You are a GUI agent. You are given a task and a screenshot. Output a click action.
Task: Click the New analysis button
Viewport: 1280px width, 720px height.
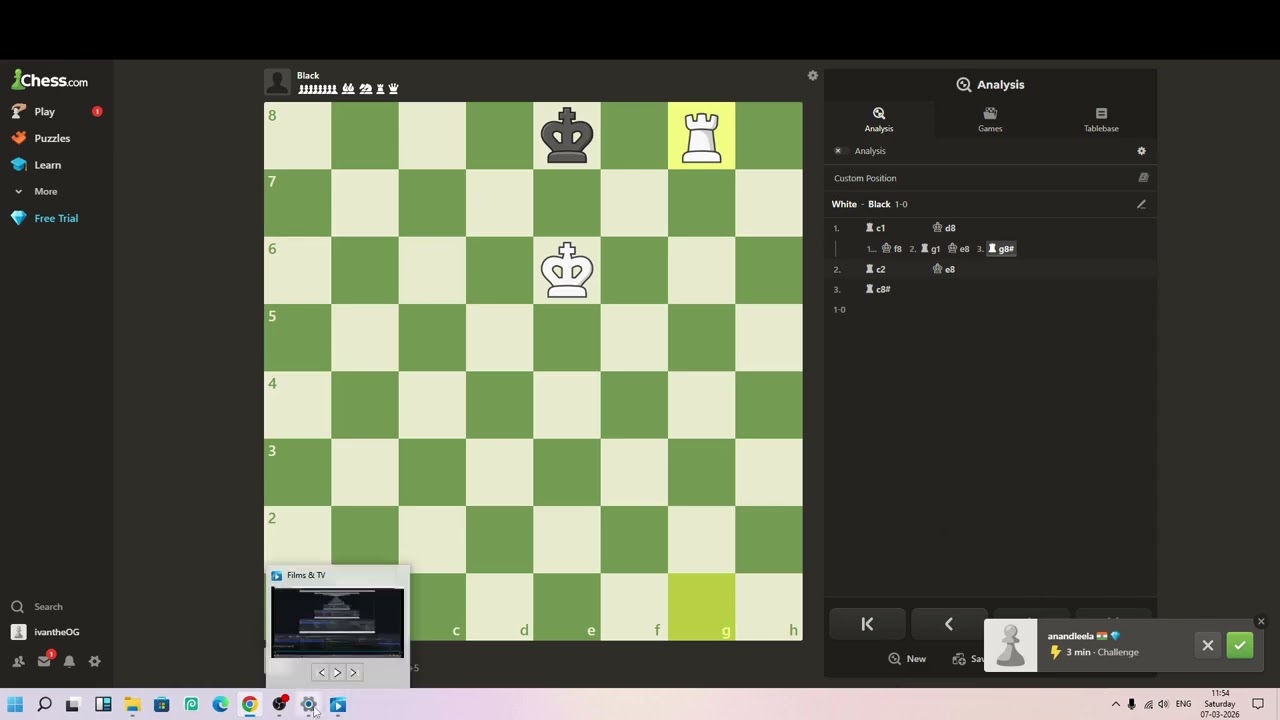907,659
